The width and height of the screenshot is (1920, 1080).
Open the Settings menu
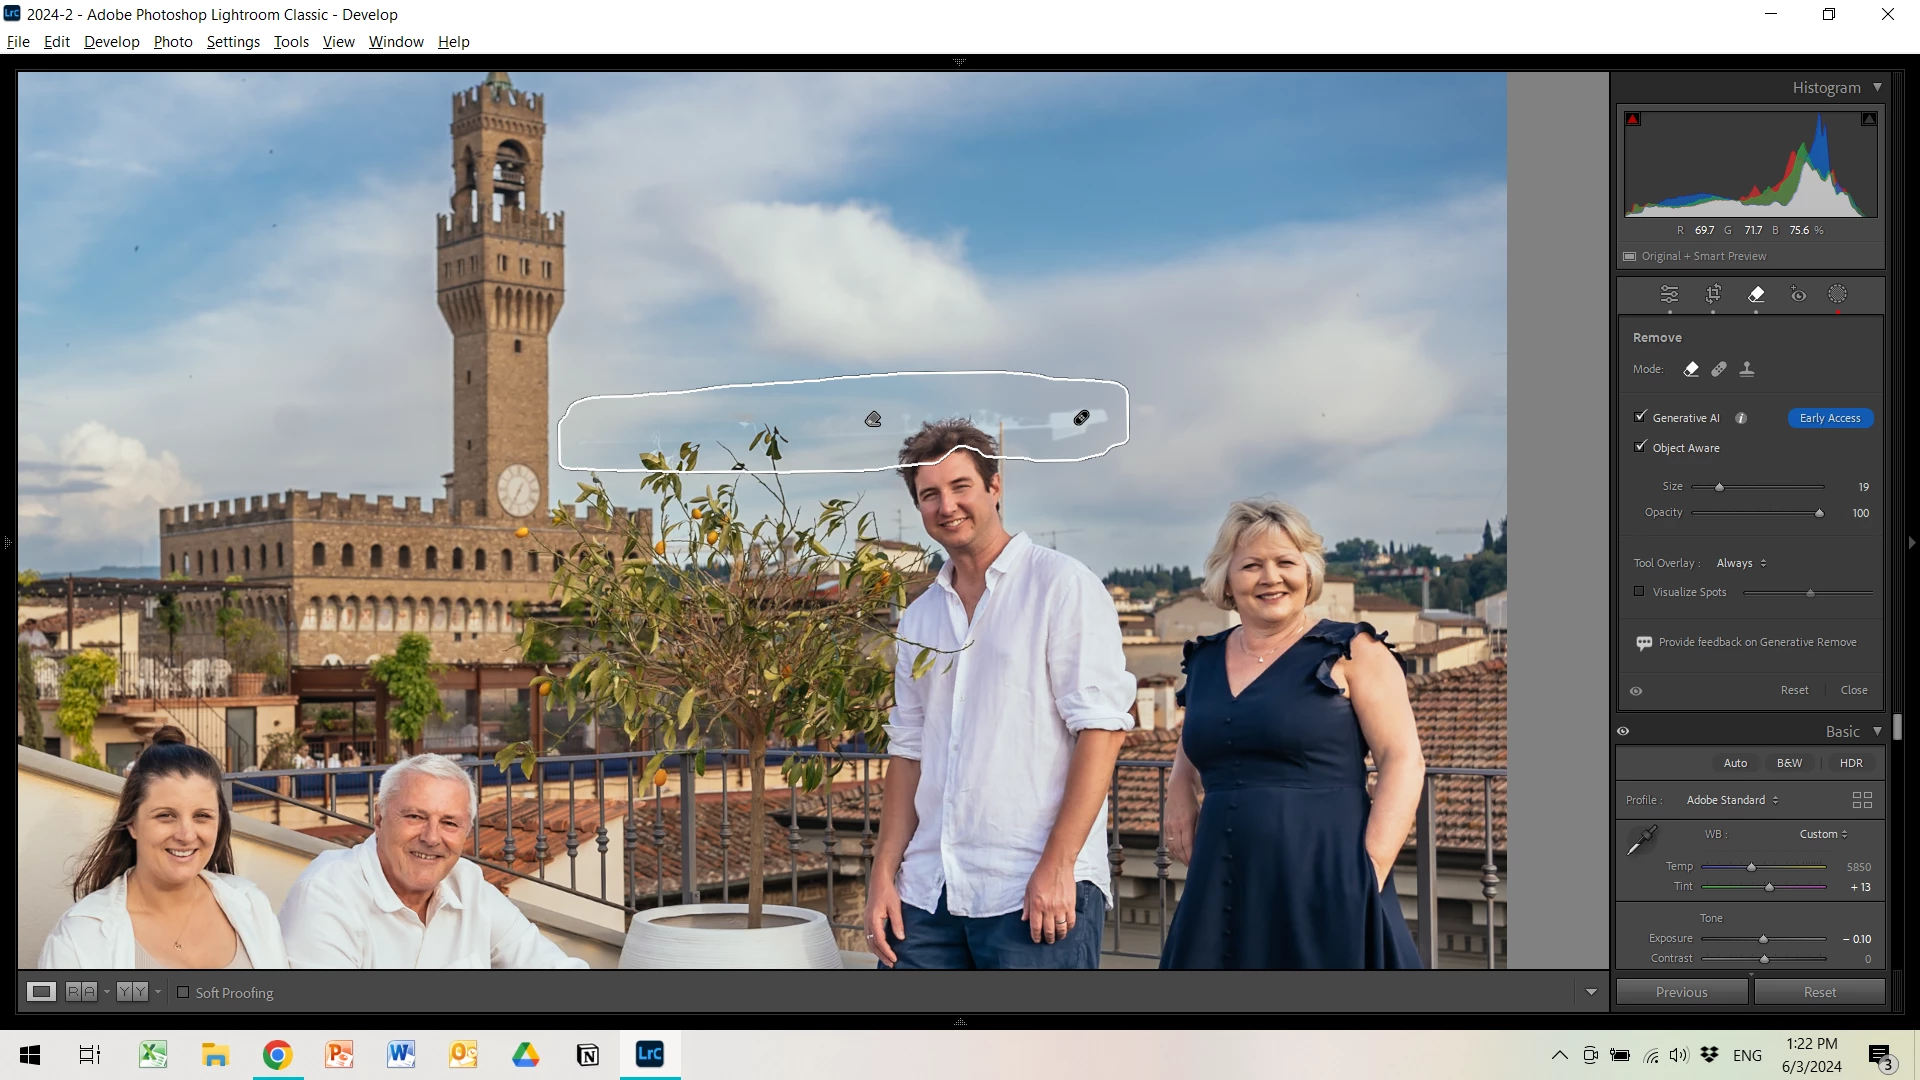[x=233, y=41]
